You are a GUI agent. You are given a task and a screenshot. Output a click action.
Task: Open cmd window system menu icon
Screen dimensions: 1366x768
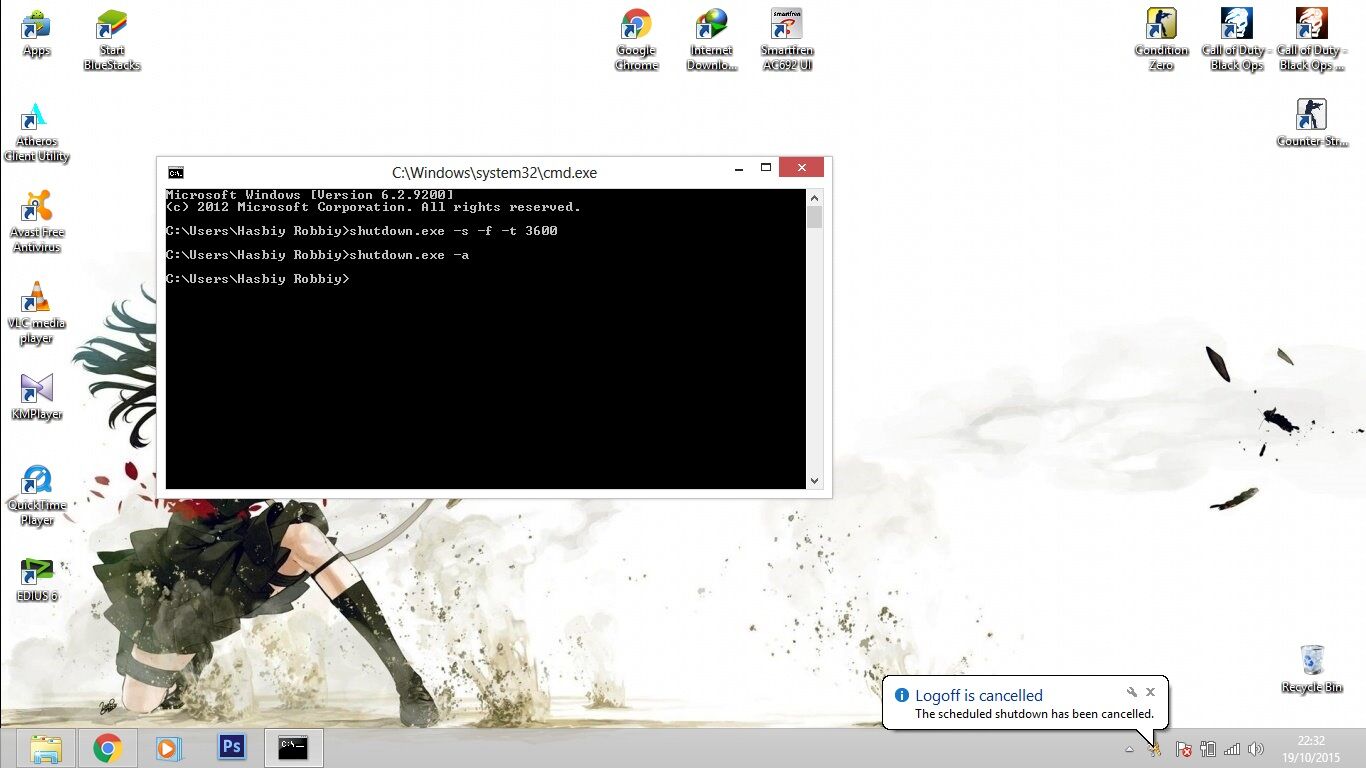(x=176, y=173)
